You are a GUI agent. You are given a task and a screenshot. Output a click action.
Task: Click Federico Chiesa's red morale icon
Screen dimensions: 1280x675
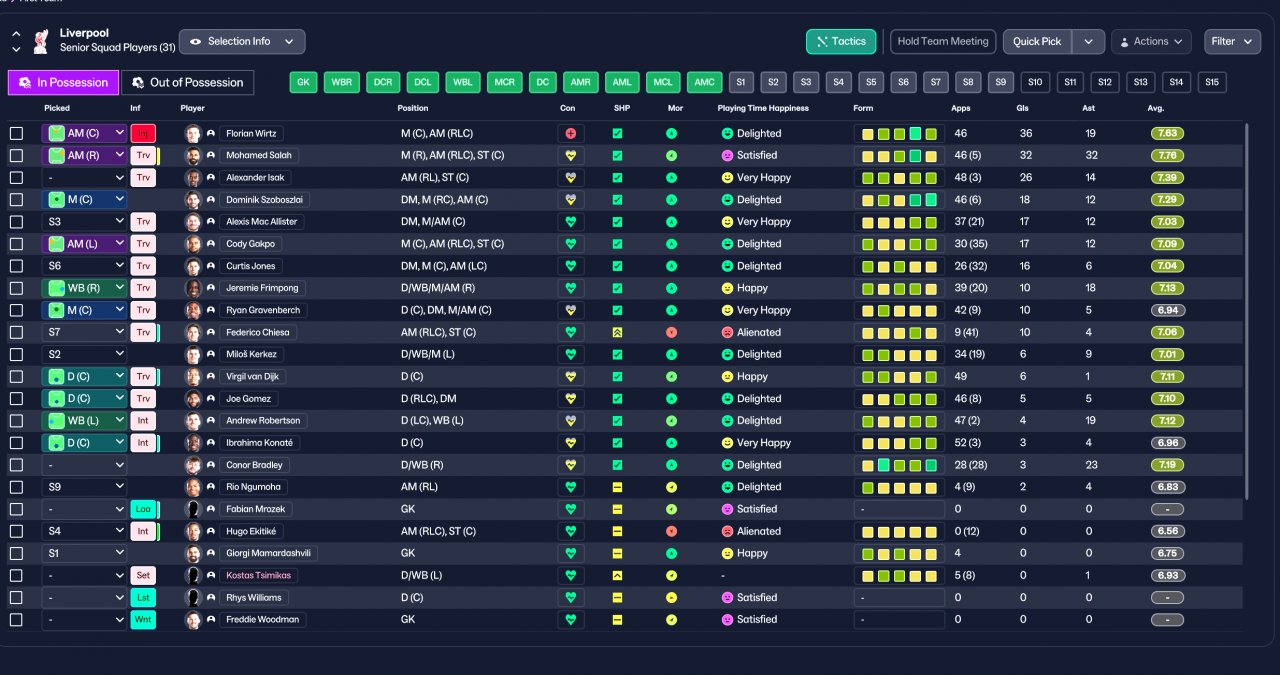click(x=671, y=332)
